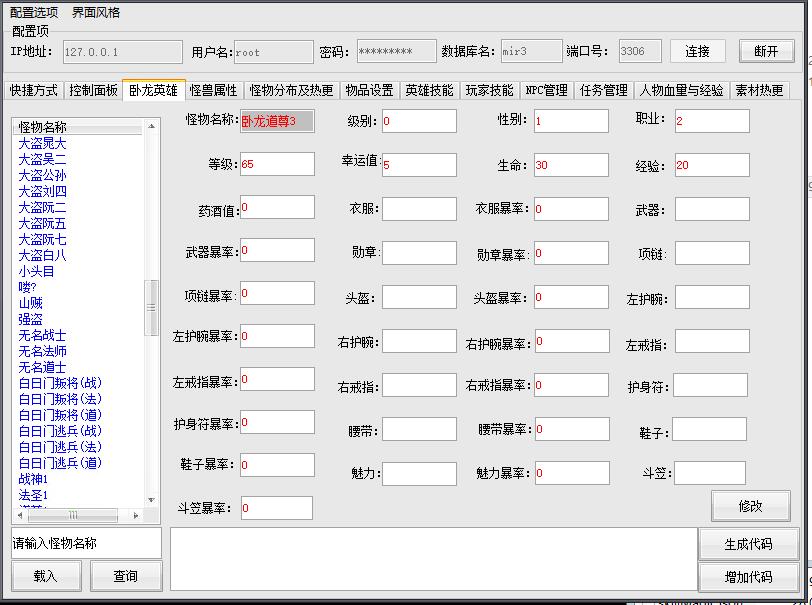812x605 pixels.
Task: Click the 生成代码 button
Action: (x=749, y=544)
